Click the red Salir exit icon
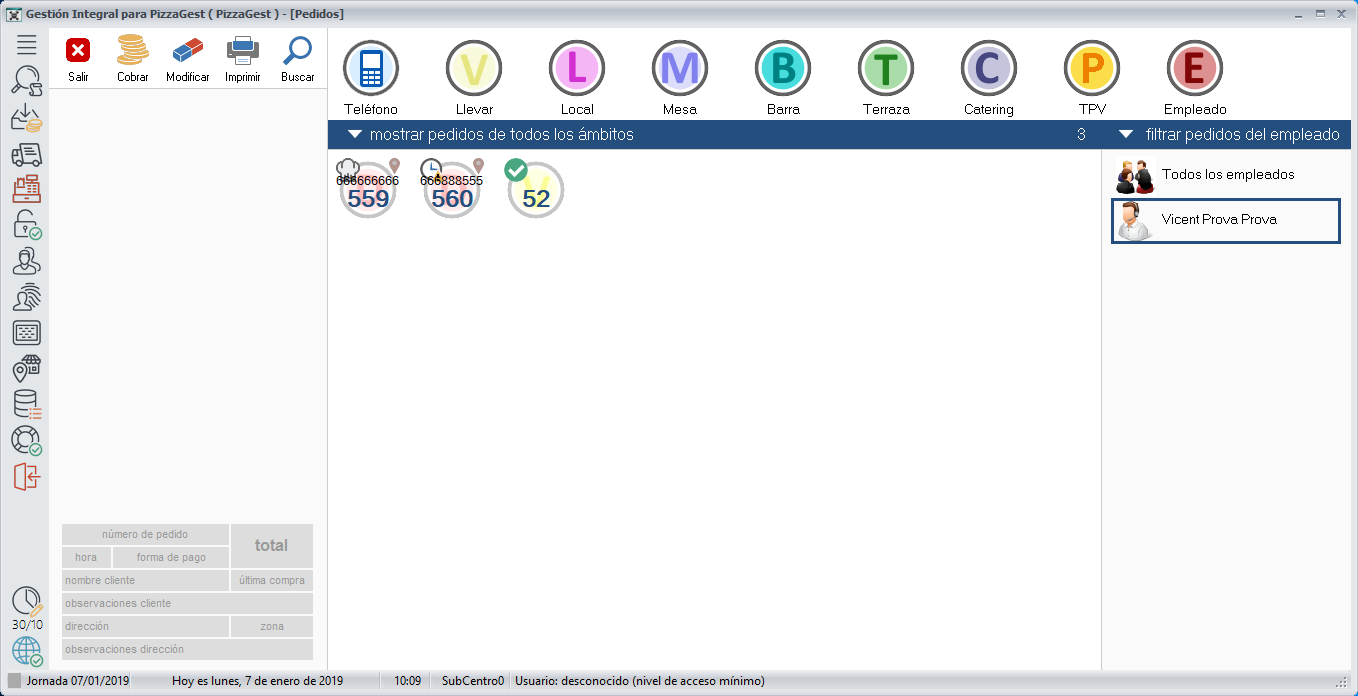The width and height of the screenshot is (1358, 696). (x=78, y=52)
